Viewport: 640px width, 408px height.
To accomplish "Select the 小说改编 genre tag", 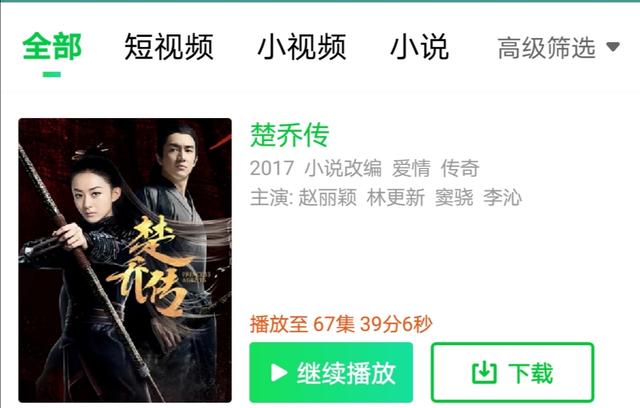I will pyautogui.click(x=343, y=168).
